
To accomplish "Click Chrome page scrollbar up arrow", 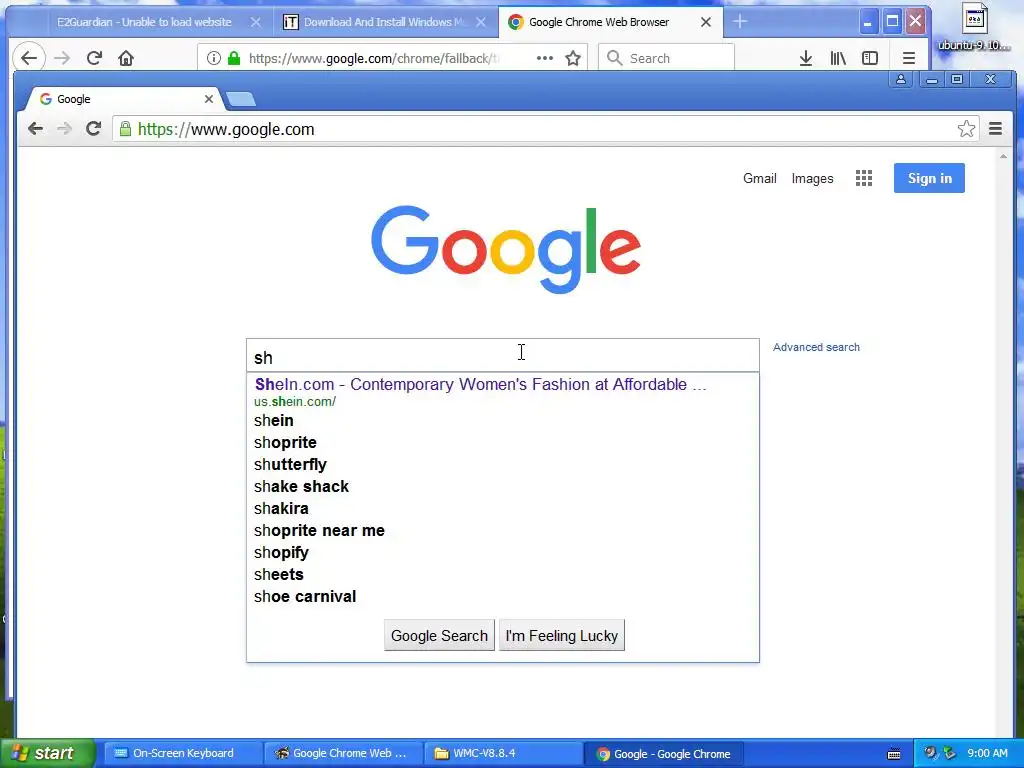I will point(1003,157).
